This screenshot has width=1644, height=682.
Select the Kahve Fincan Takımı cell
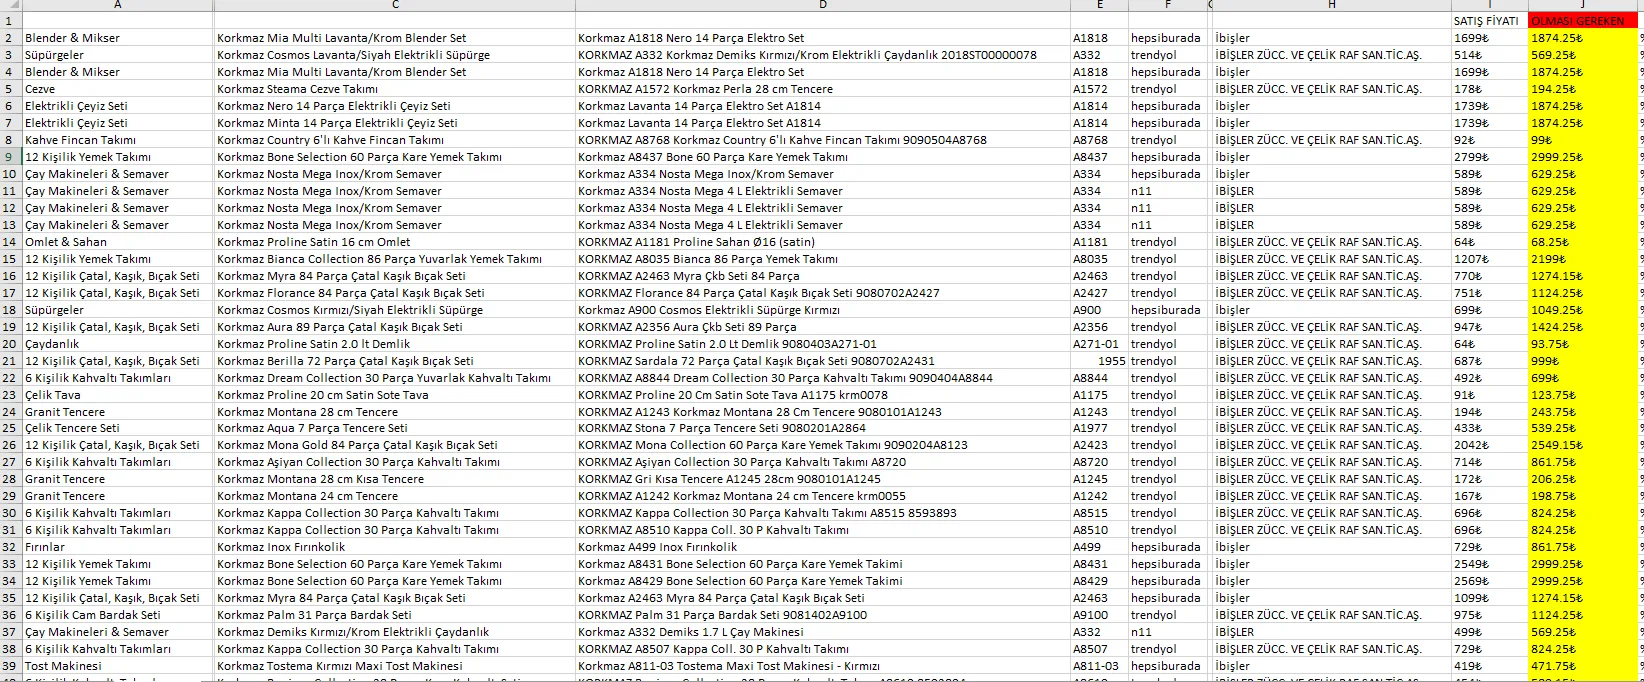118,140
